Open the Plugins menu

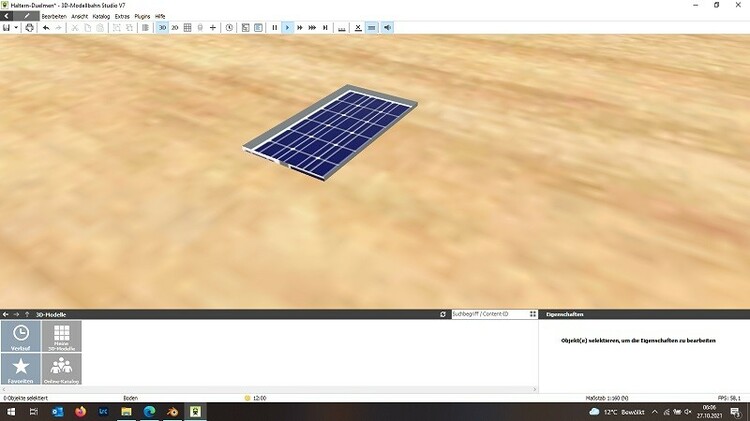(x=142, y=16)
